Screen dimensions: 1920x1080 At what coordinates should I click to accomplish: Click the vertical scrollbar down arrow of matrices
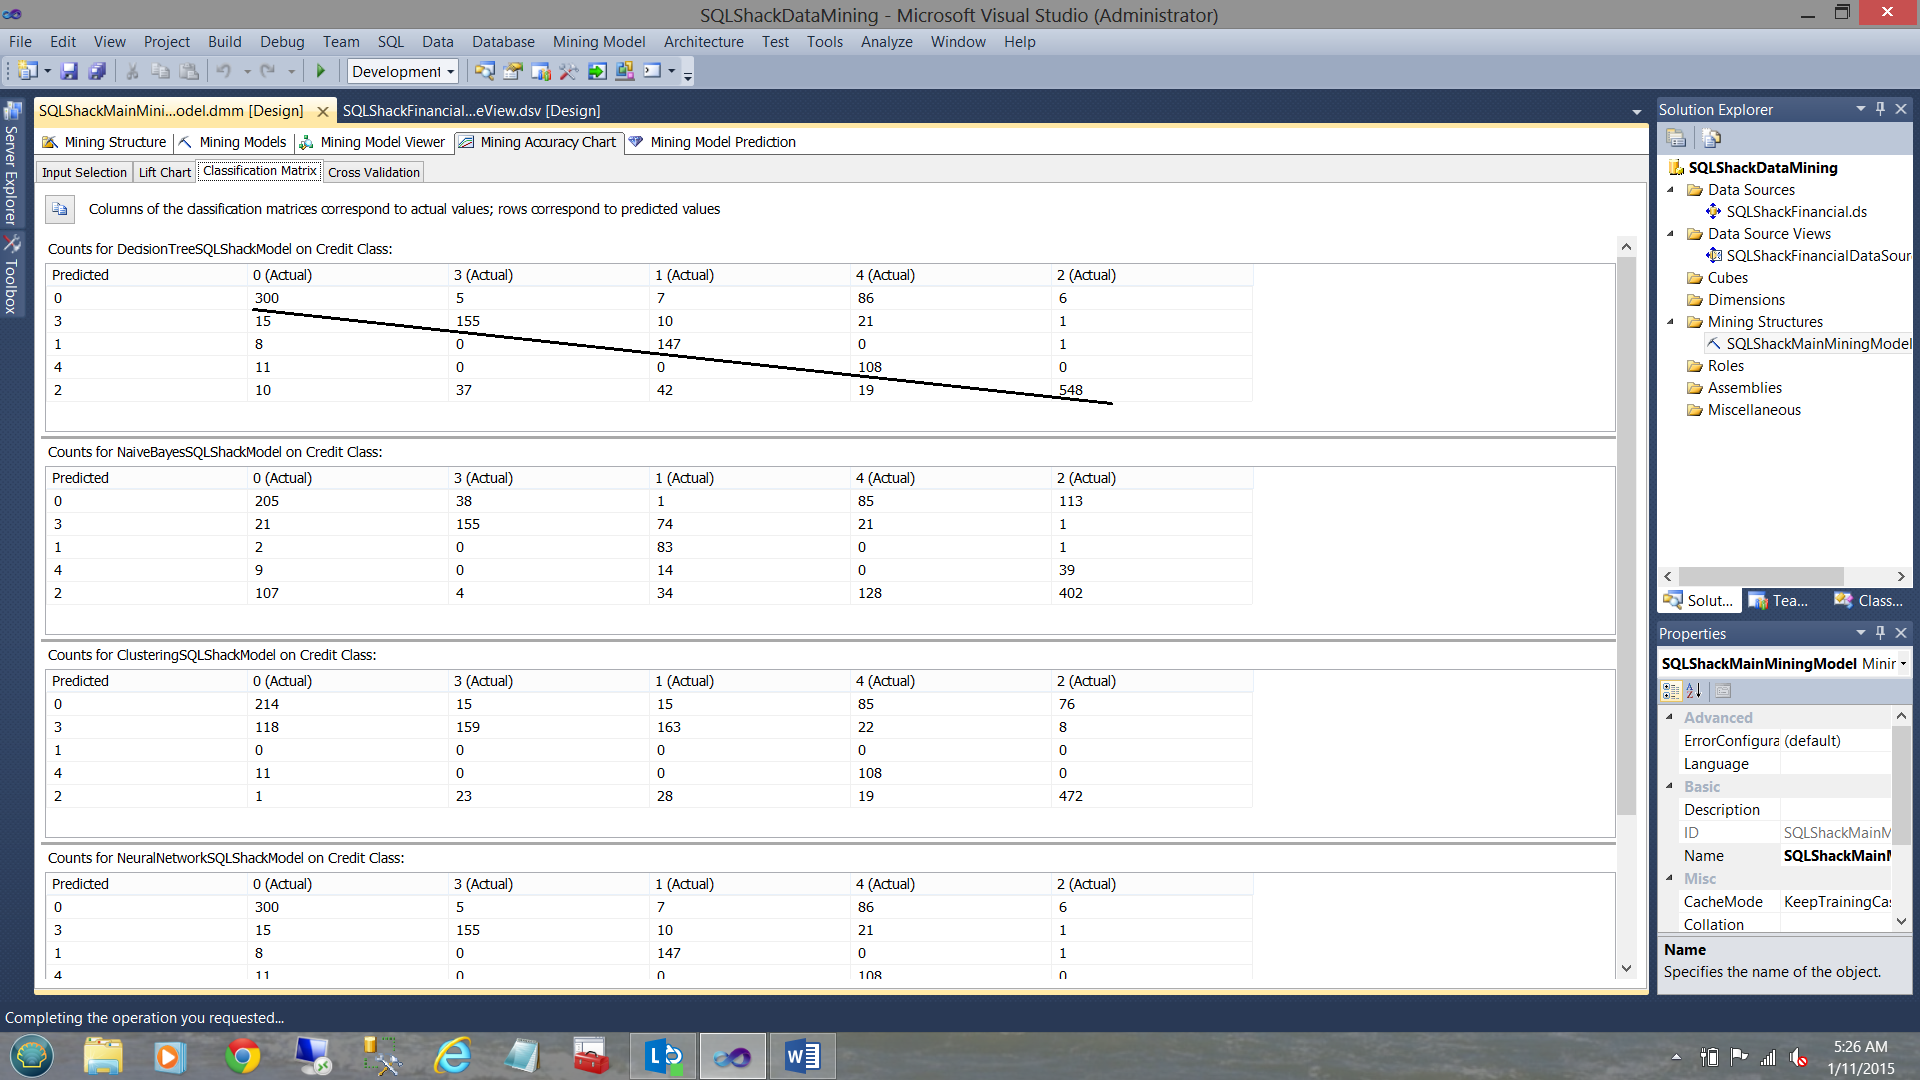click(x=1626, y=968)
